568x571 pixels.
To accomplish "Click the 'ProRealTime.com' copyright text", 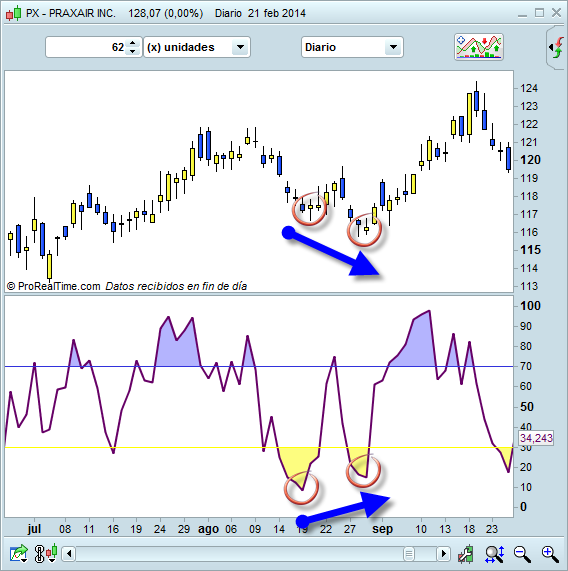I will pos(54,286).
